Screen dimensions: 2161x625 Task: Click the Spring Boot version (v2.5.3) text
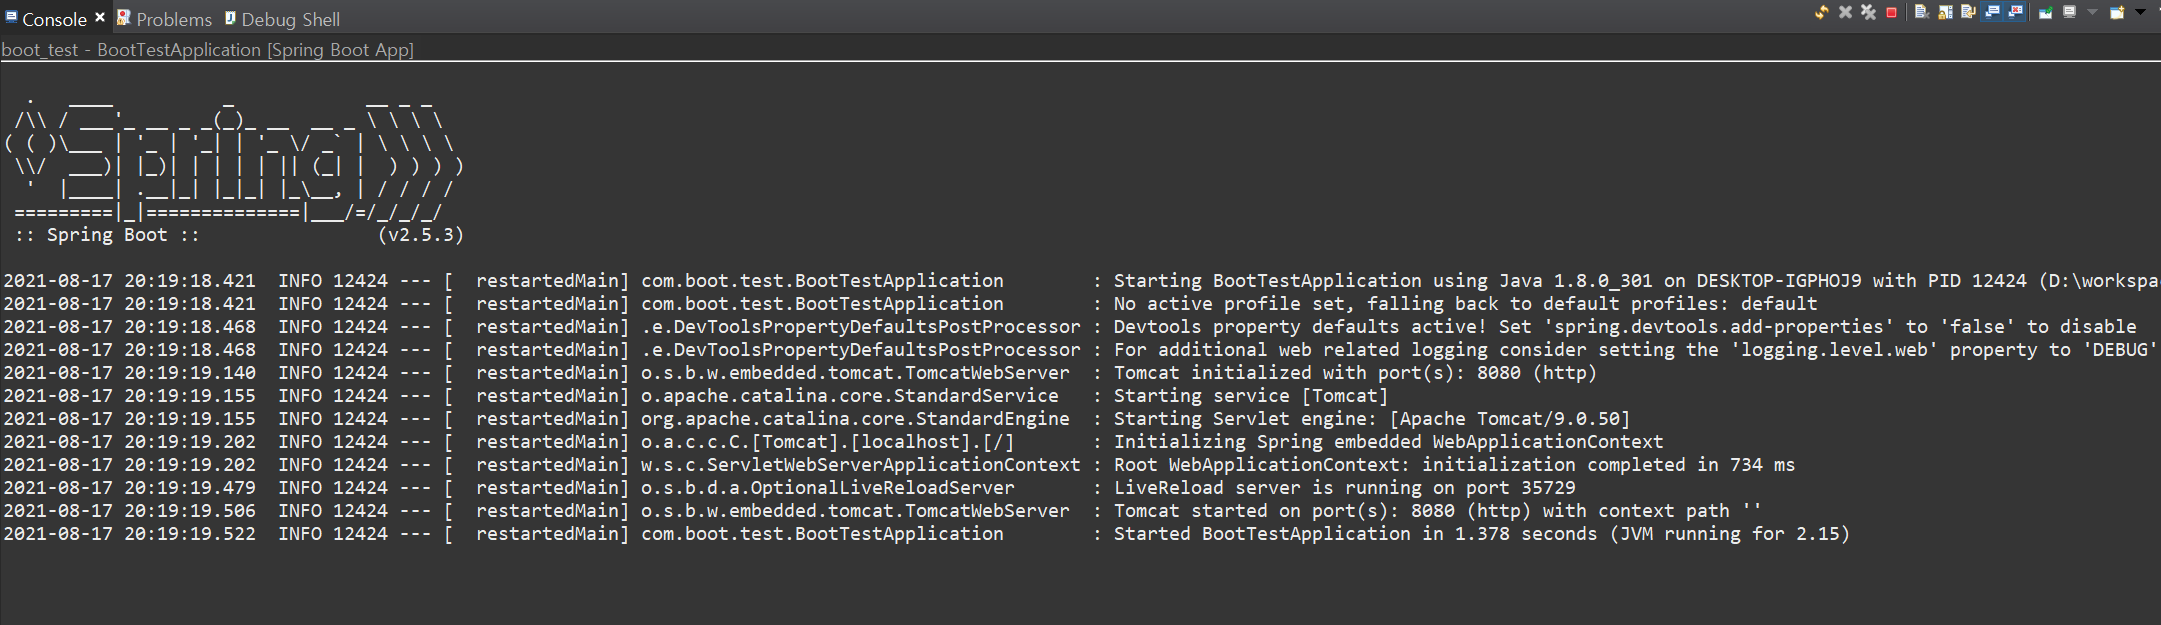pyautogui.click(x=420, y=235)
